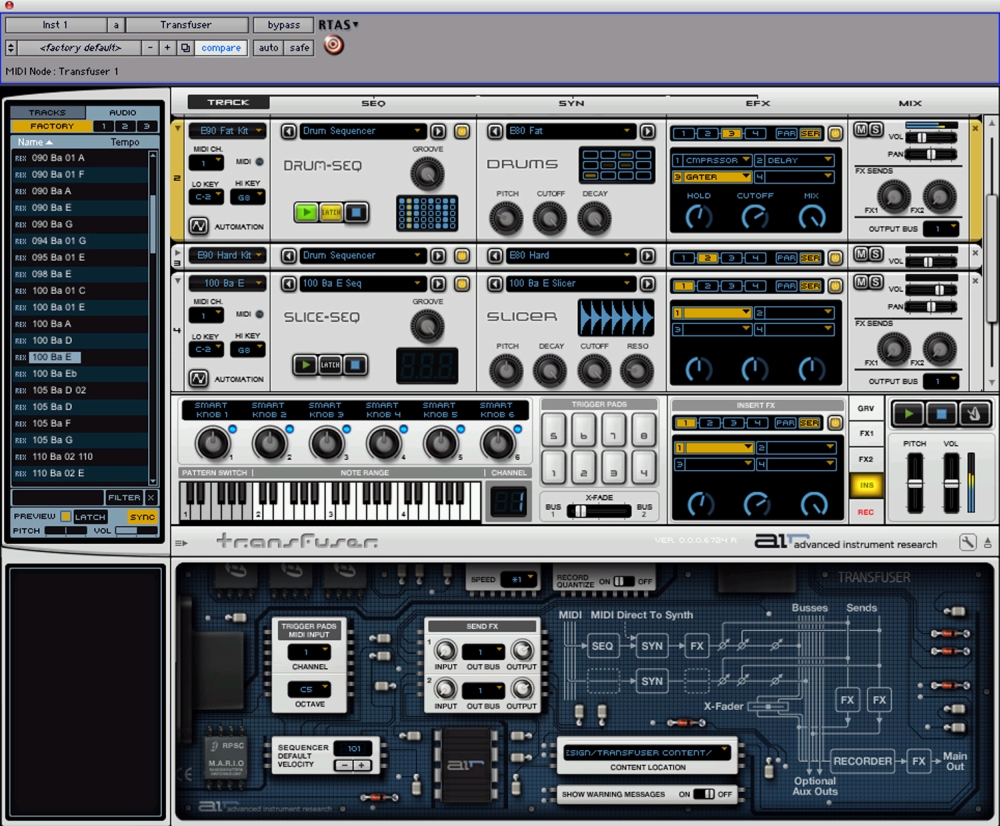Toggle SYNC in the browser
This screenshot has width=1000, height=826.
coord(142,517)
